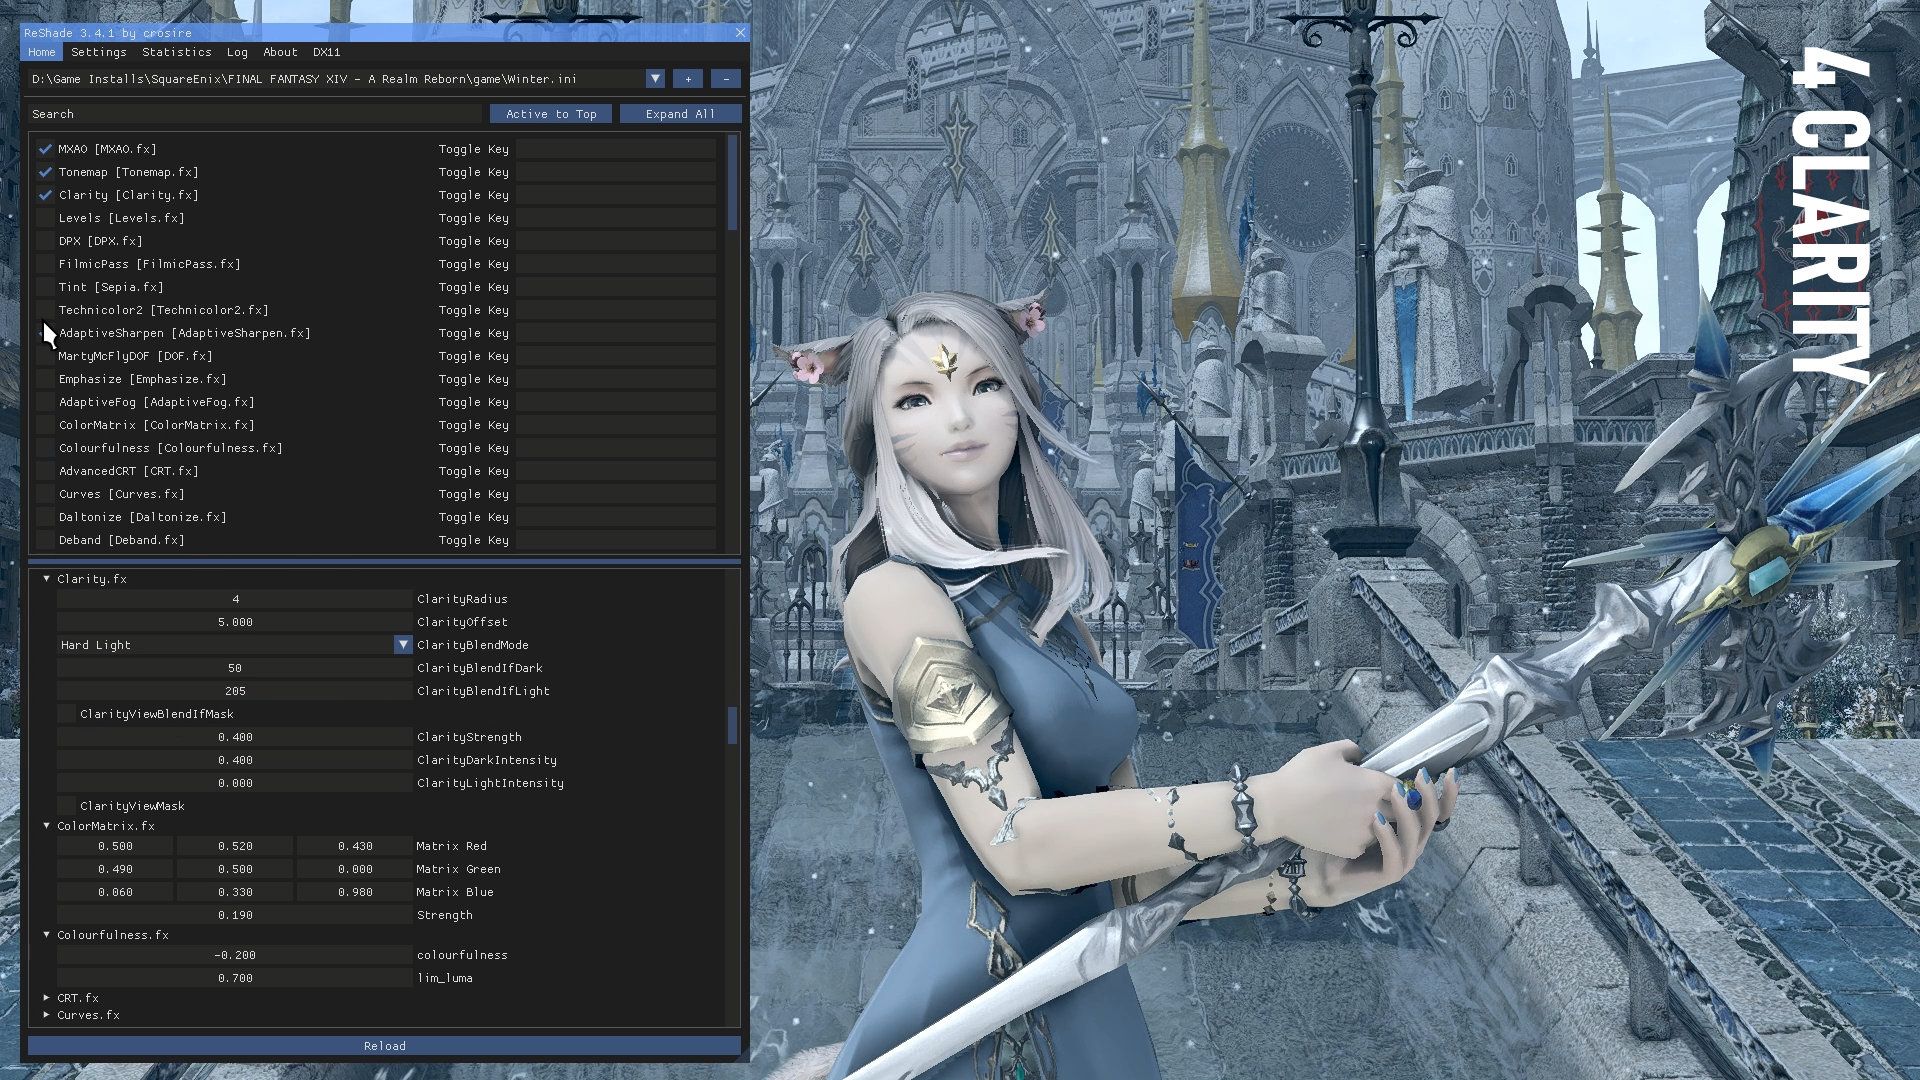Viewport: 1920px width, 1080px height.
Task: Click the effects list scrollbar
Action: [733, 183]
